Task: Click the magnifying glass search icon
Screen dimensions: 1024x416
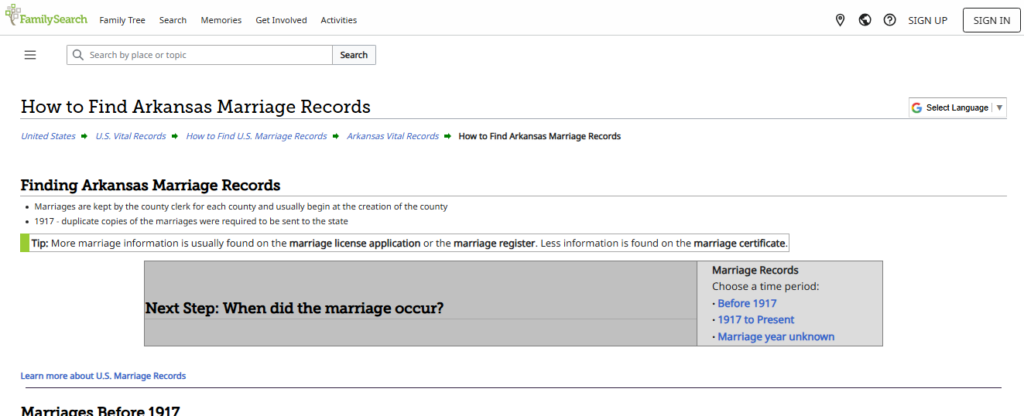Action: [x=77, y=55]
